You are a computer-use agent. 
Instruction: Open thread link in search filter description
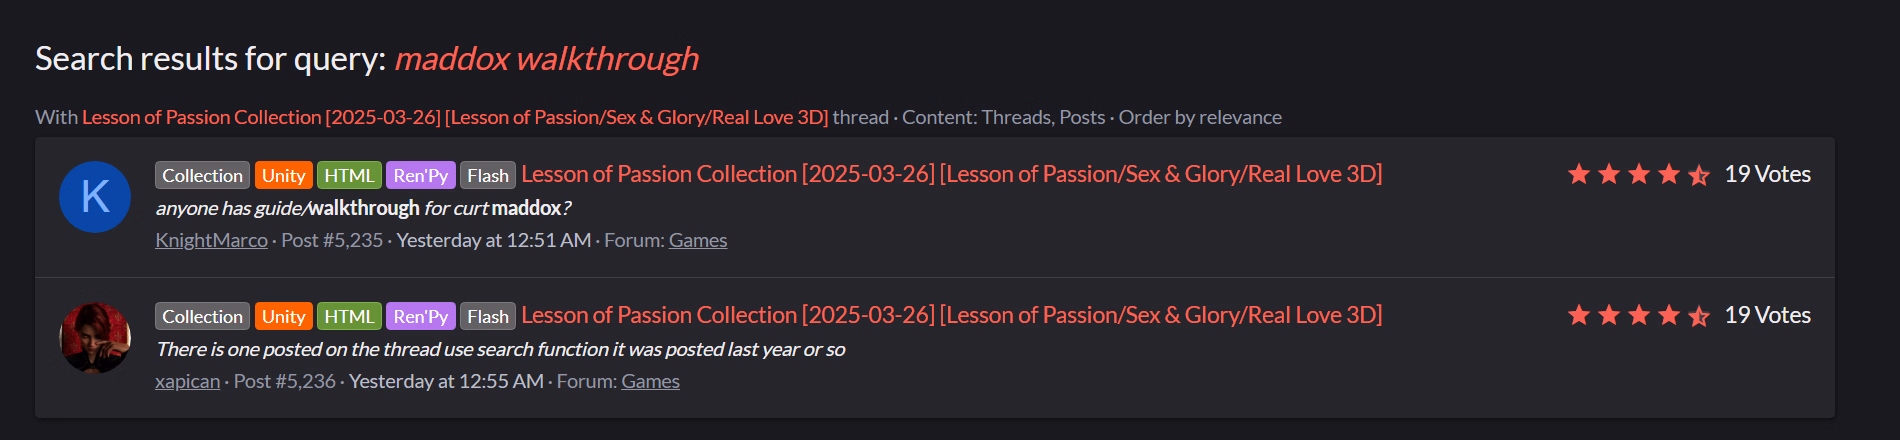(x=455, y=117)
